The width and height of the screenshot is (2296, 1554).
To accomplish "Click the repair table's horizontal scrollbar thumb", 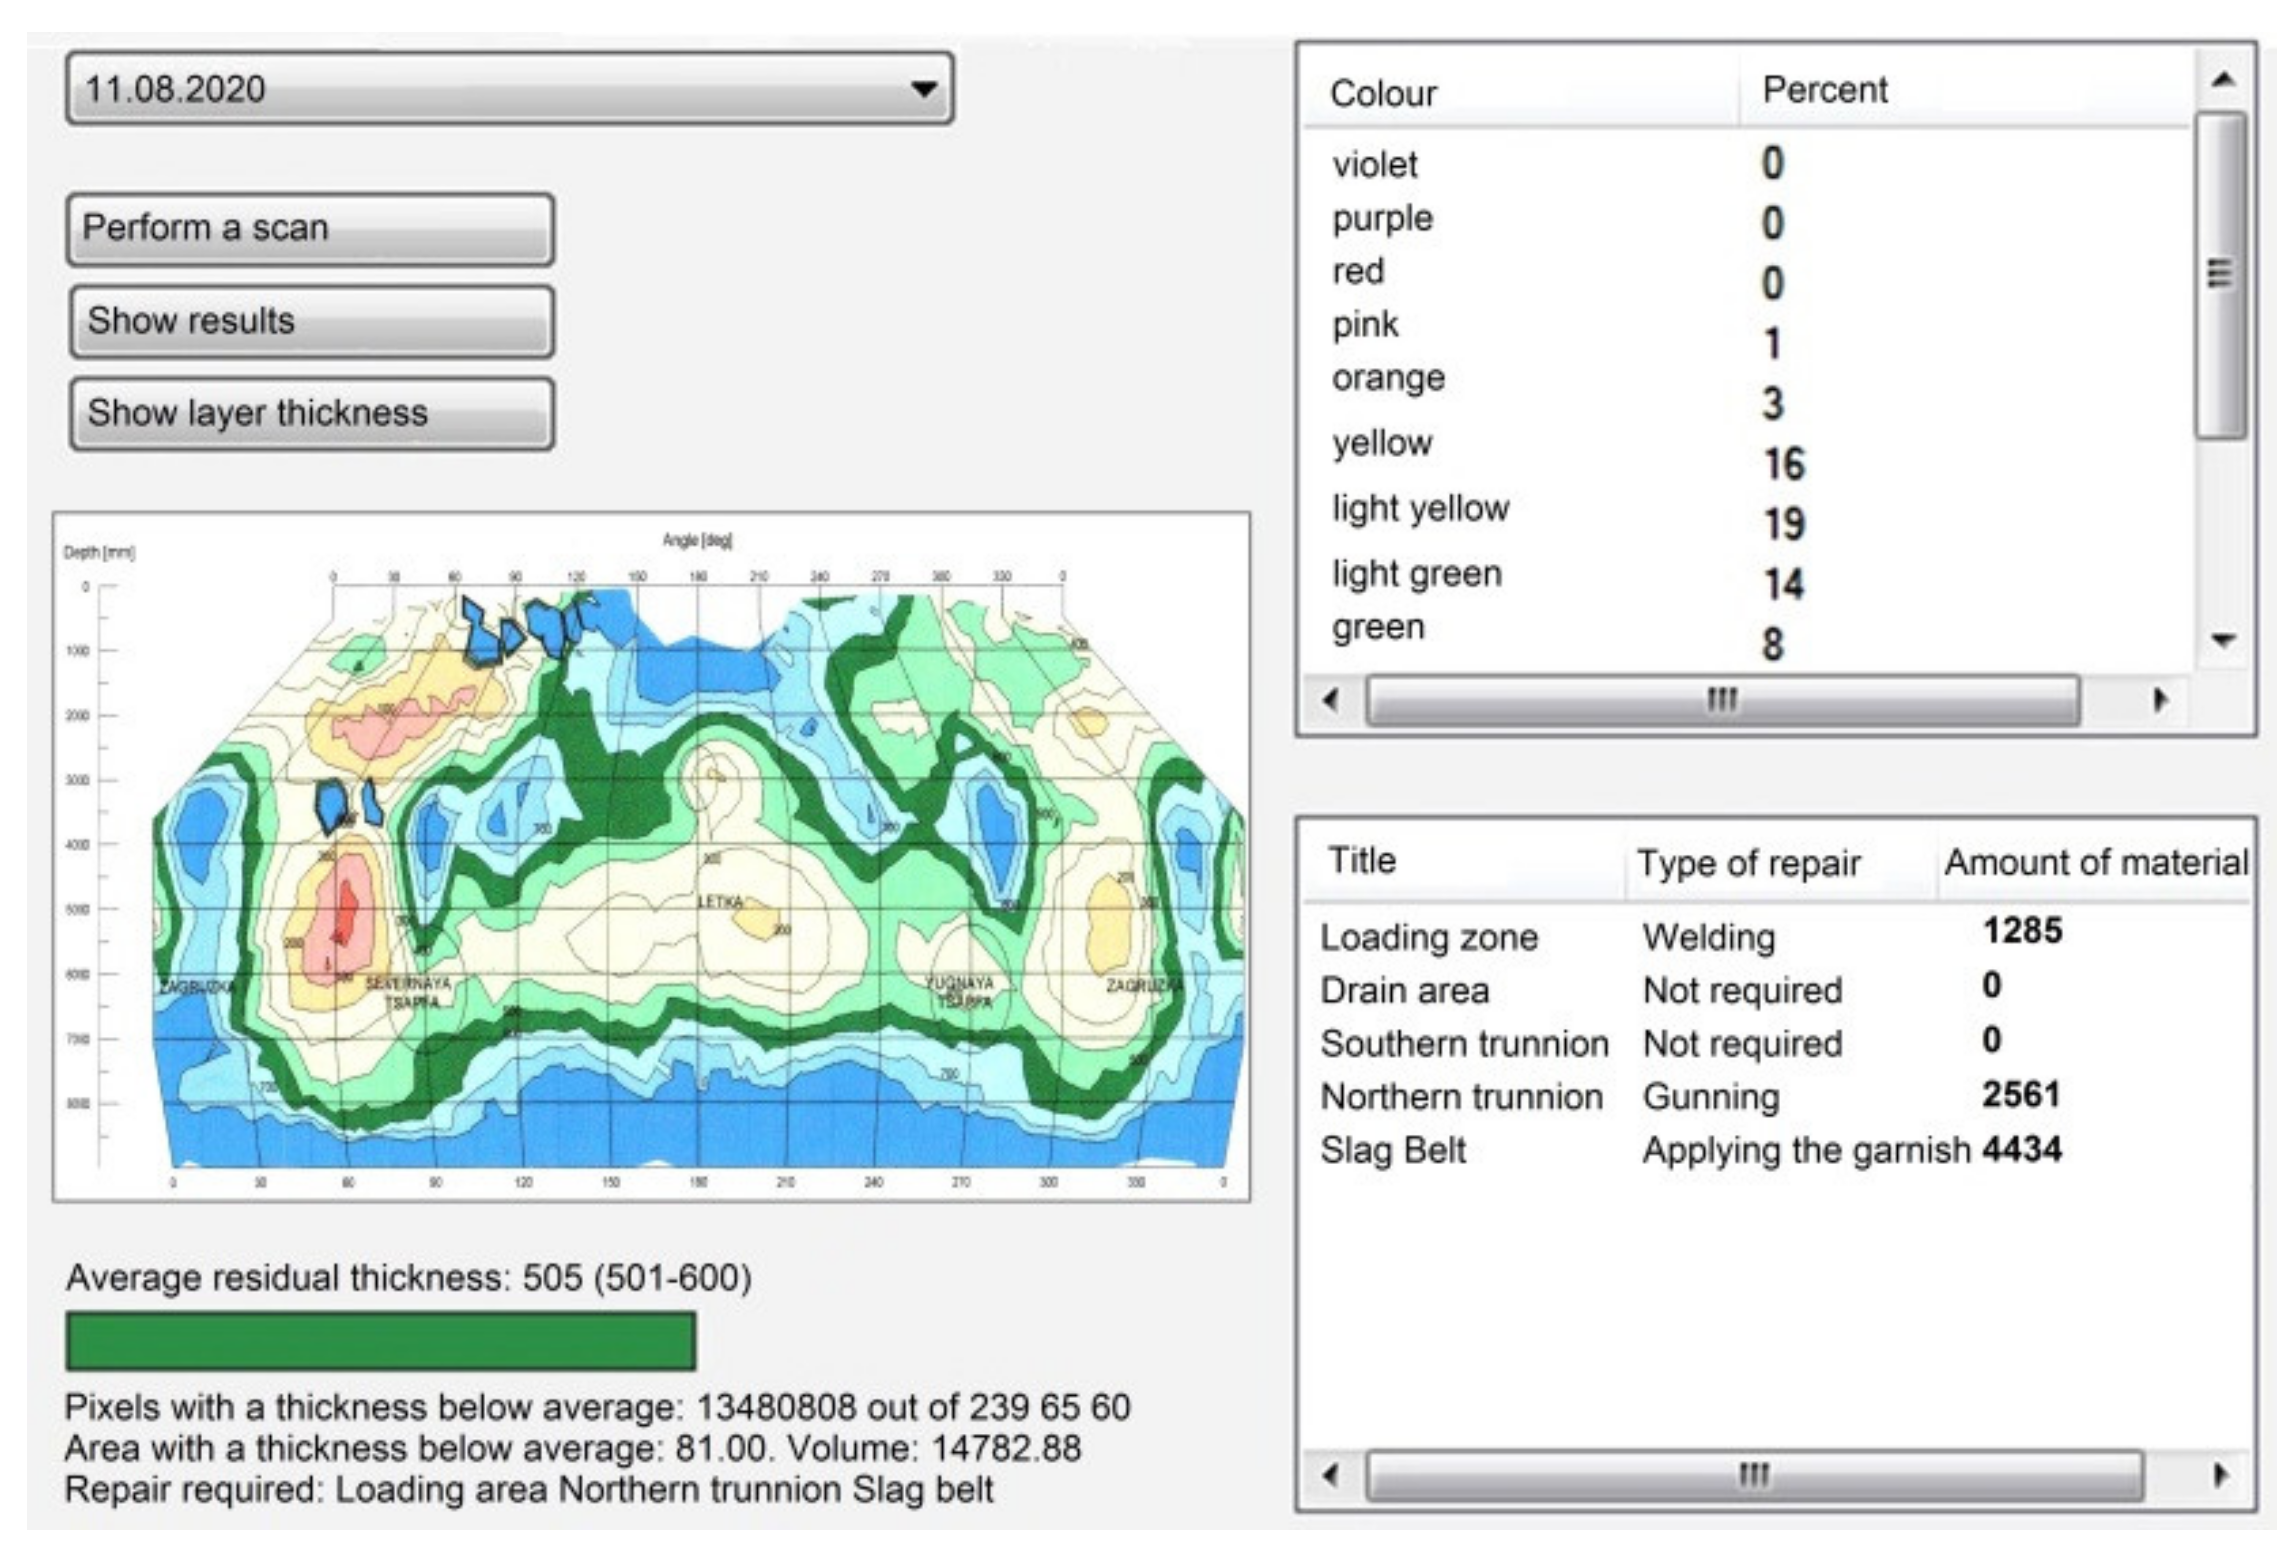I will point(1754,1475).
